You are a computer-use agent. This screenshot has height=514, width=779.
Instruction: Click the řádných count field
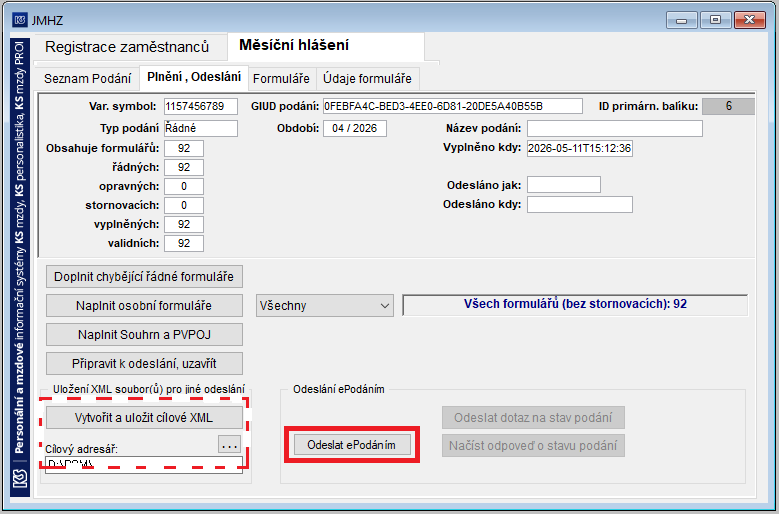point(184,167)
